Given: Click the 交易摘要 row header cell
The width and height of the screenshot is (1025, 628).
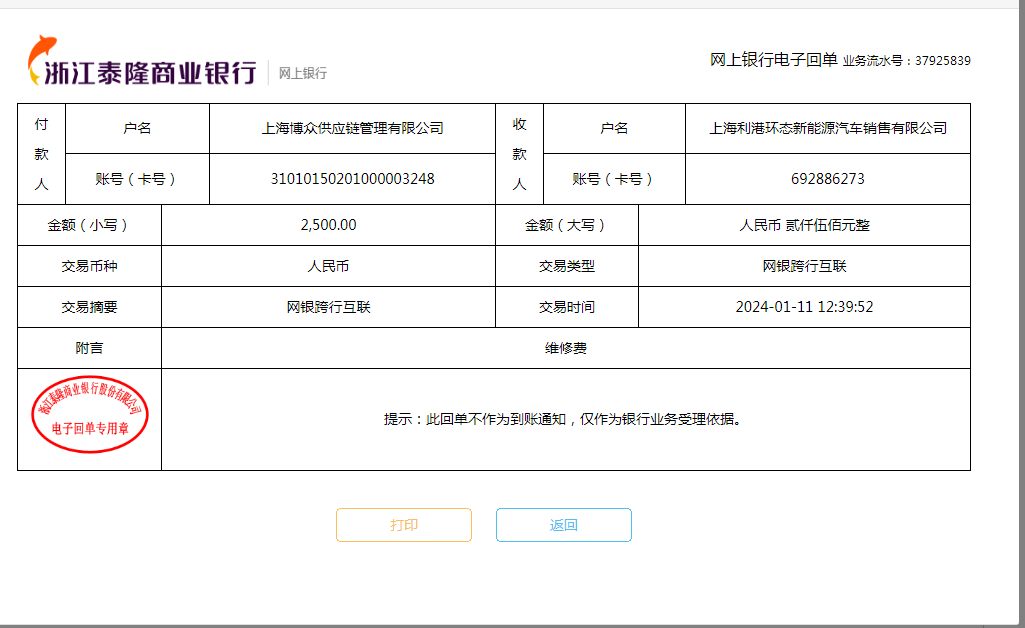Looking at the screenshot, I should point(89,307).
